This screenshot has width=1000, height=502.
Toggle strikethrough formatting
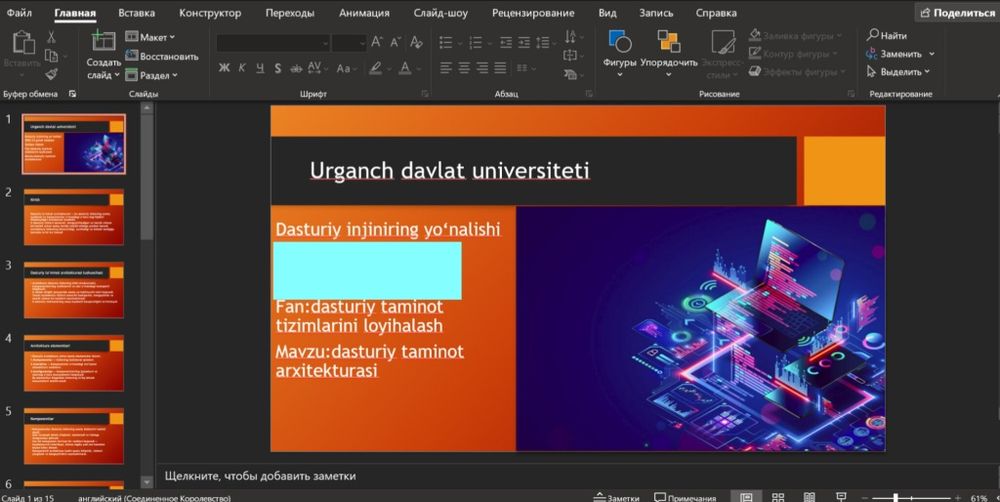point(295,68)
